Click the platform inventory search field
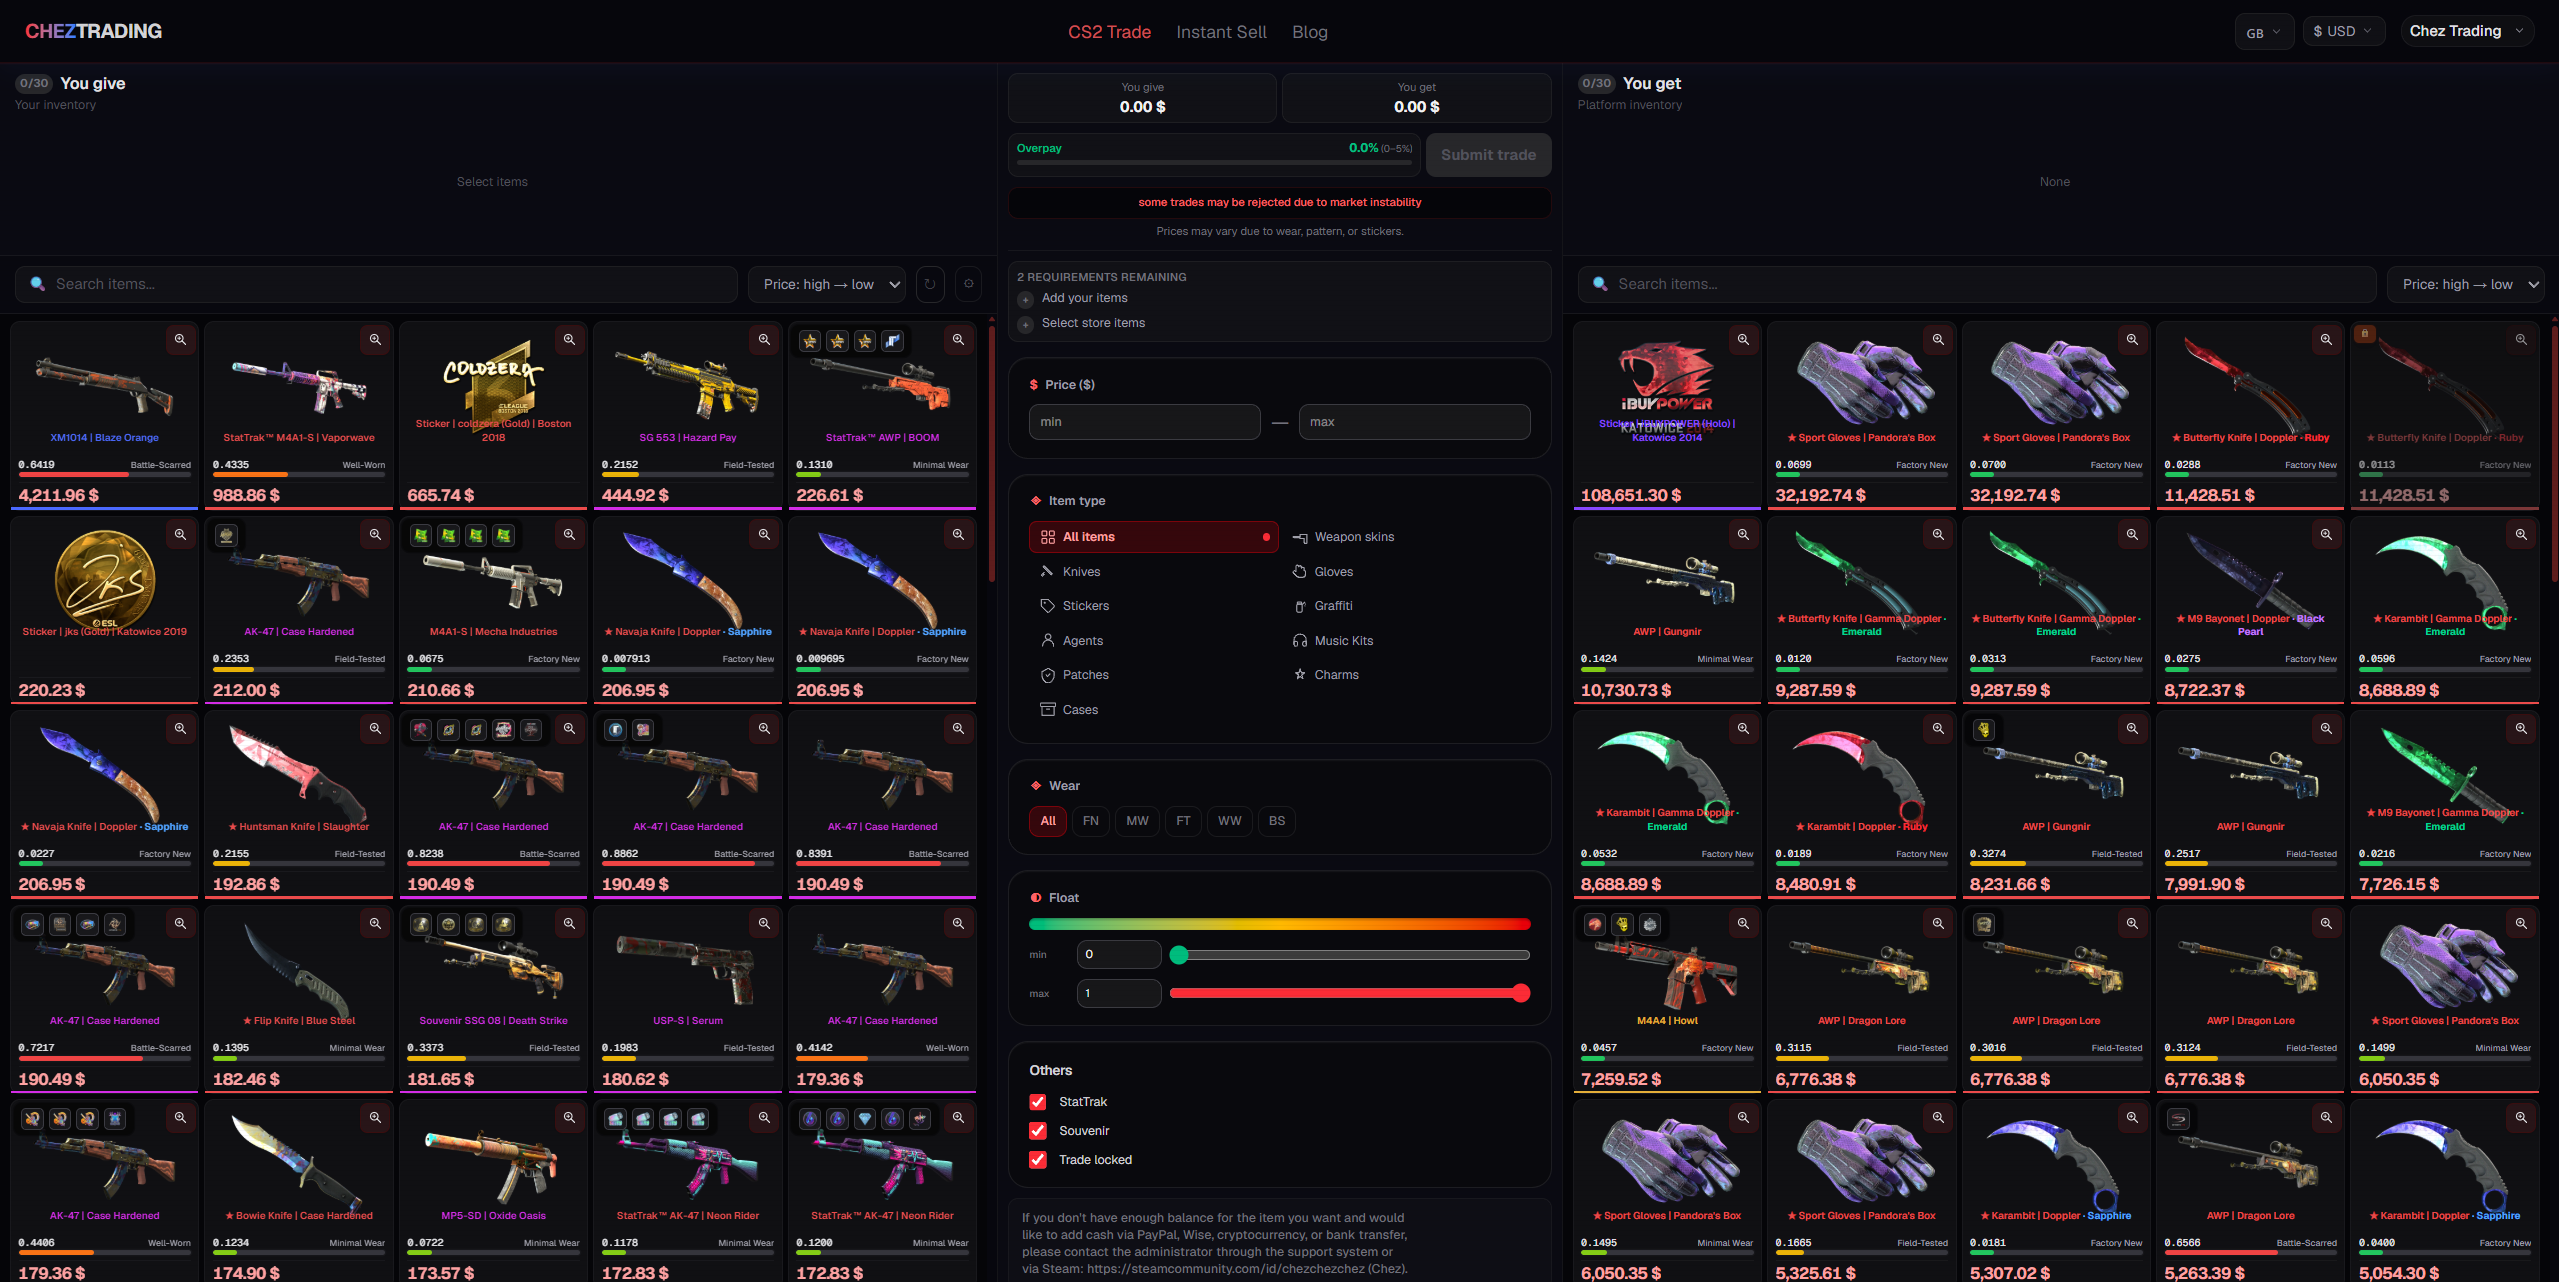The width and height of the screenshot is (2559, 1282). click(1977, 284)
